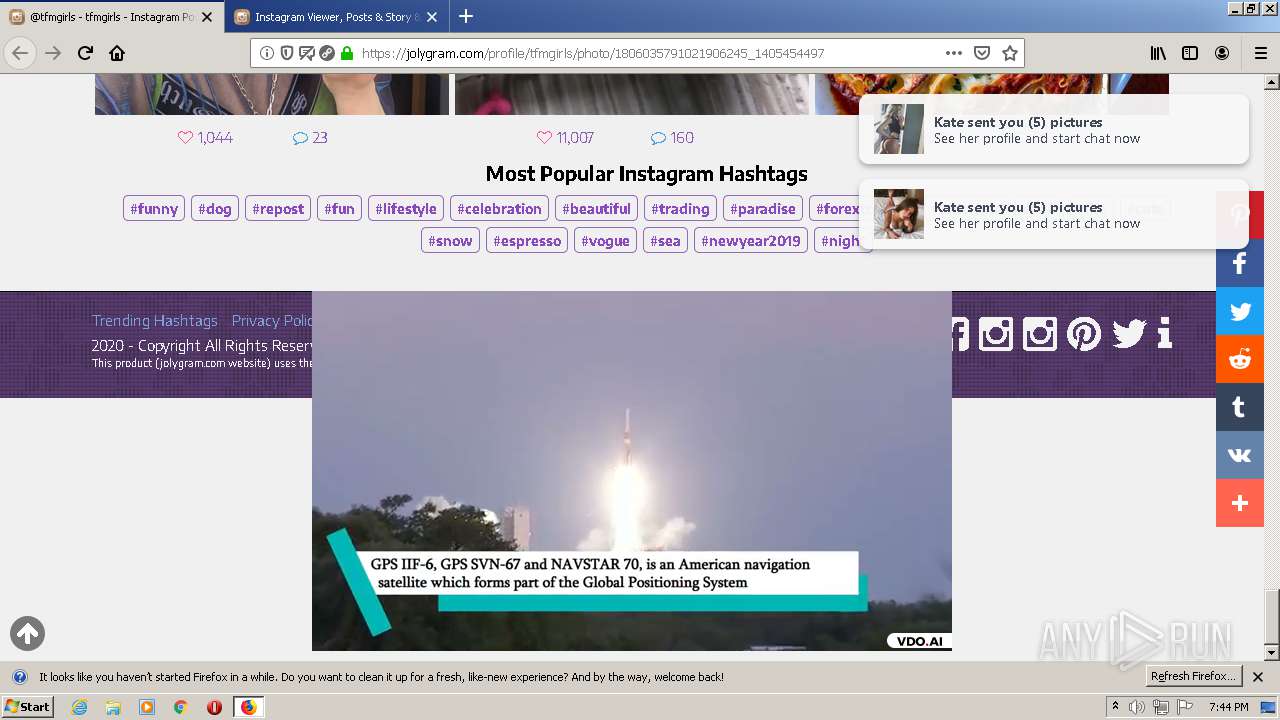Click the rocket launch video ad
The width and height of the screenshot is (1280, 720).
[x=632, y=471]
